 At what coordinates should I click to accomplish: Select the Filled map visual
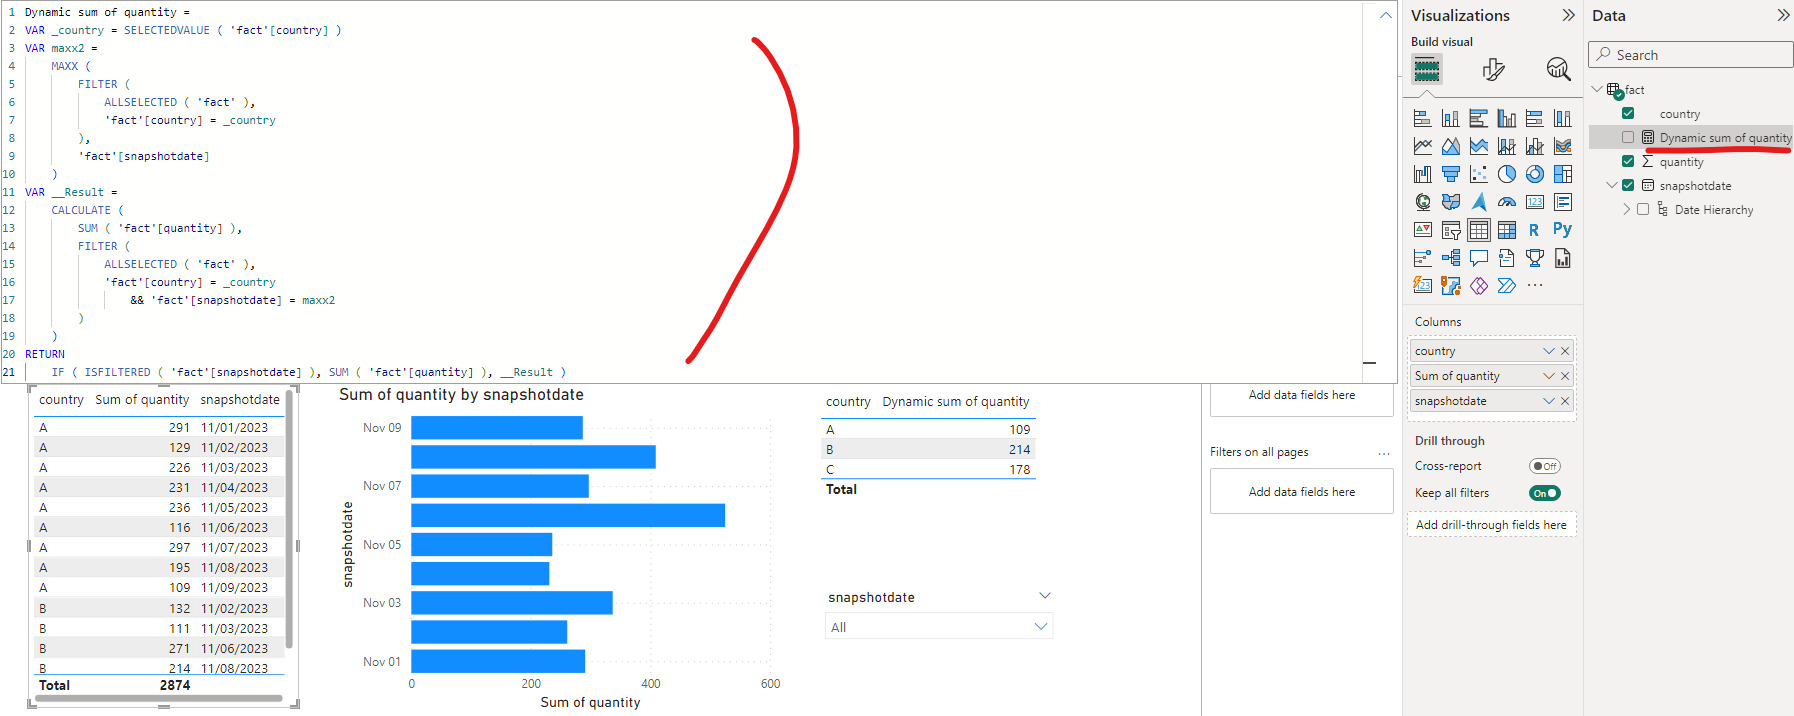pos(1450,202)
